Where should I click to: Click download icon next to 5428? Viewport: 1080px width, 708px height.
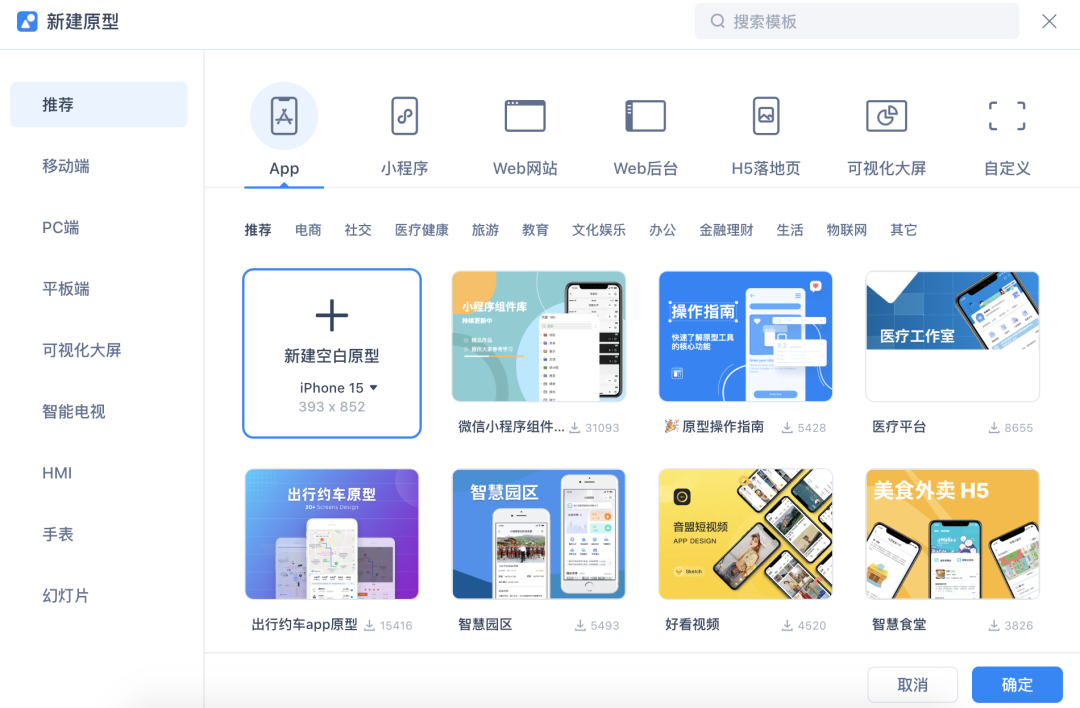[x=787, y=428]
